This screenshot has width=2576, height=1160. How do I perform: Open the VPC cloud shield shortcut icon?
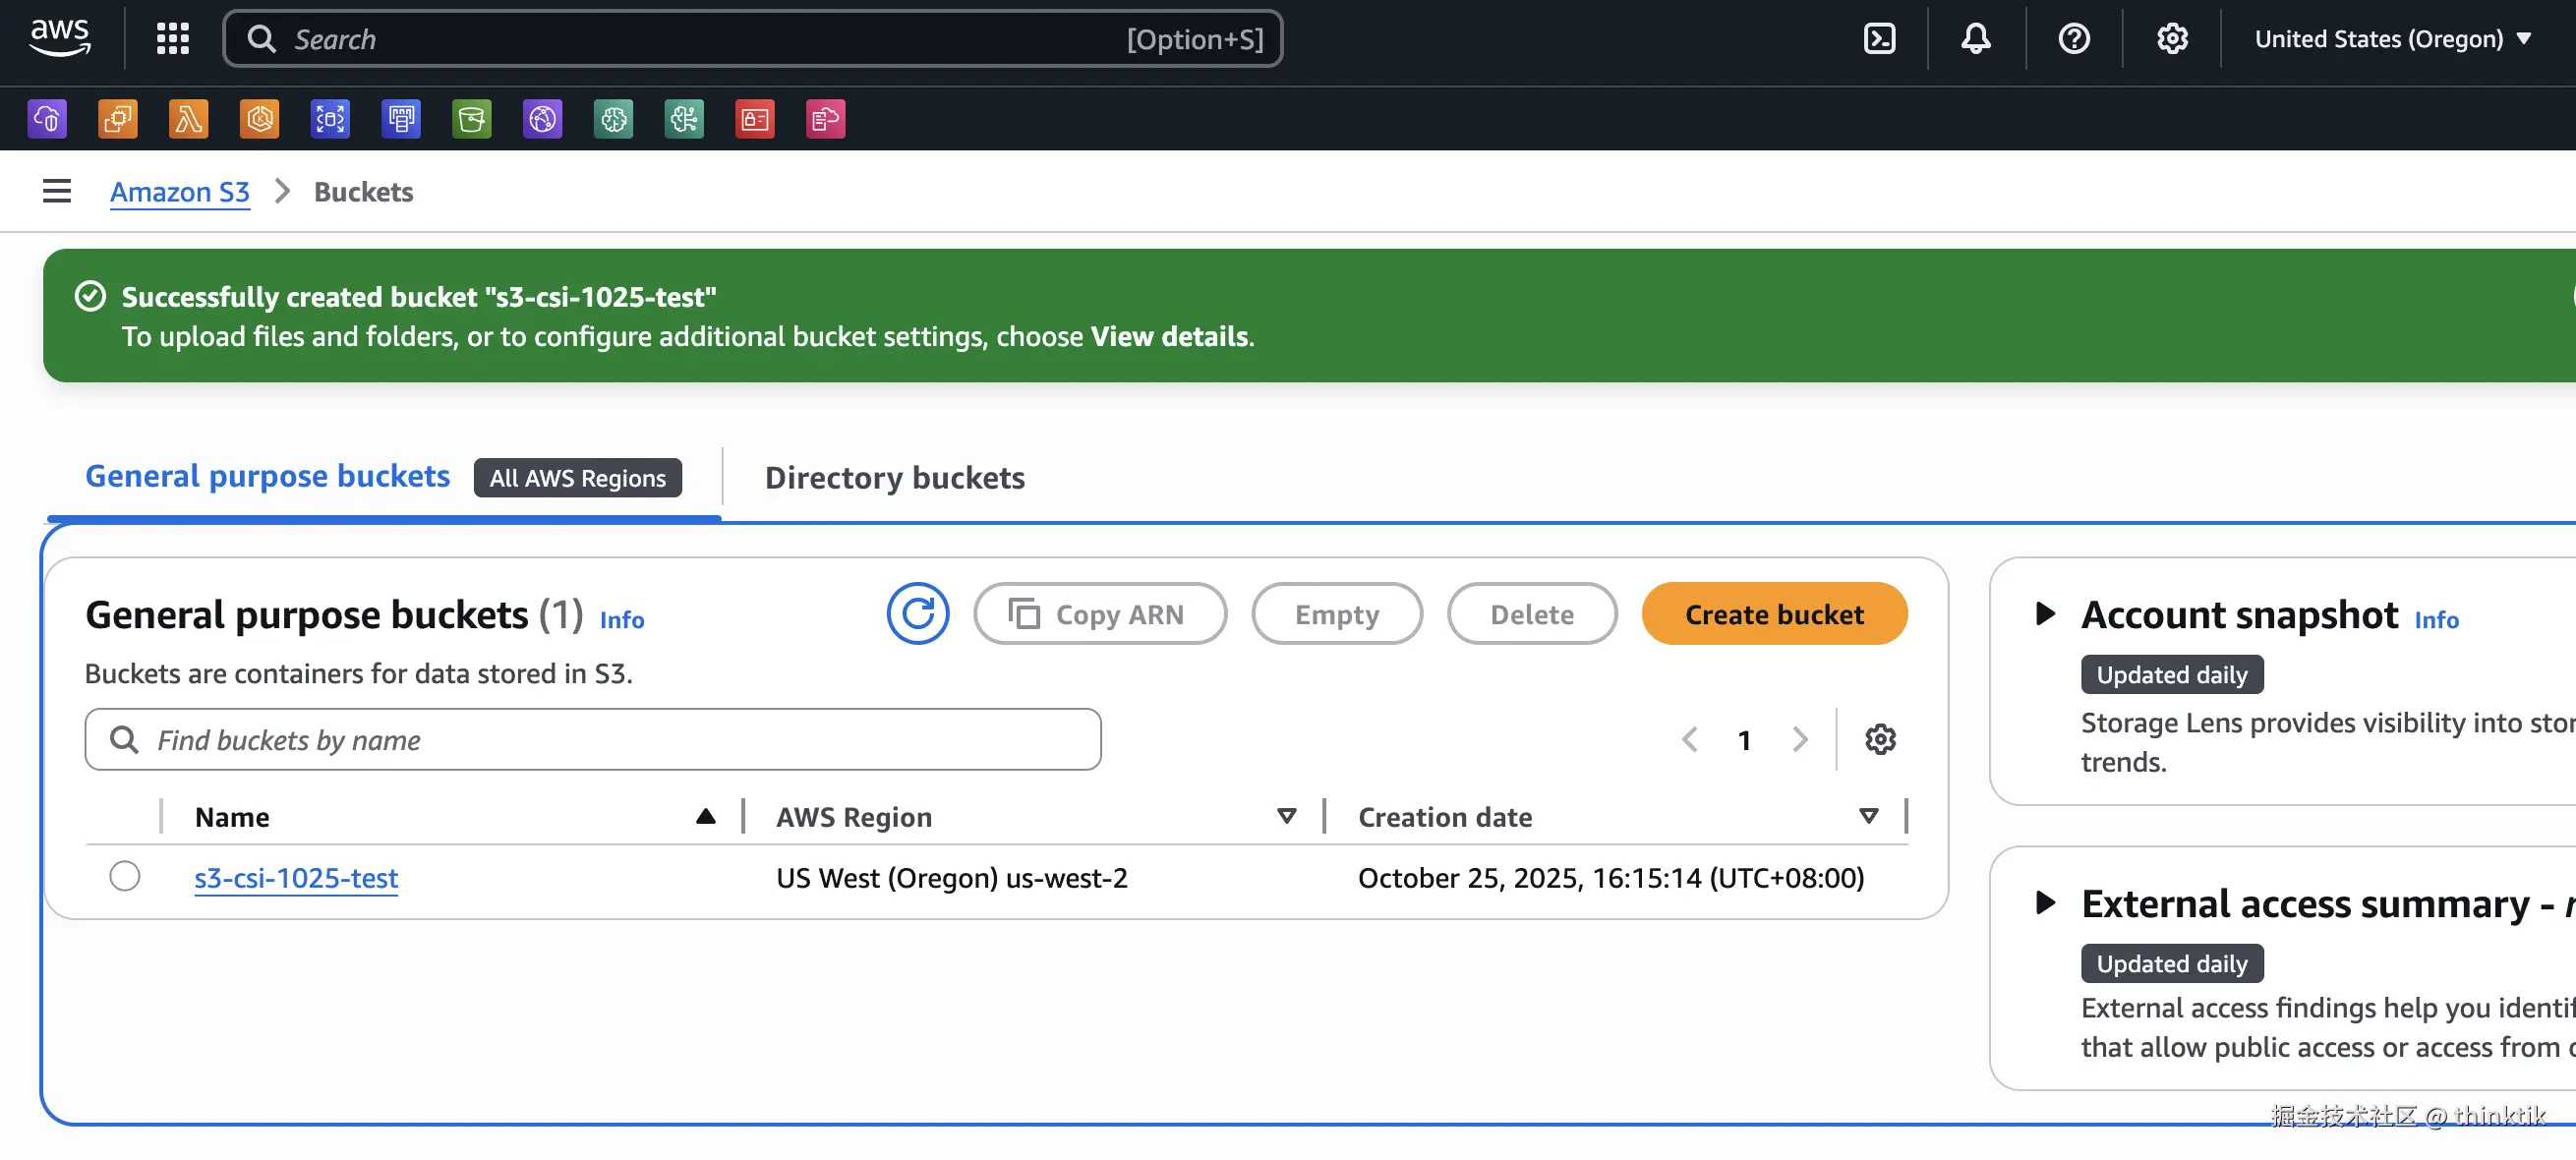tap(47, 119)
